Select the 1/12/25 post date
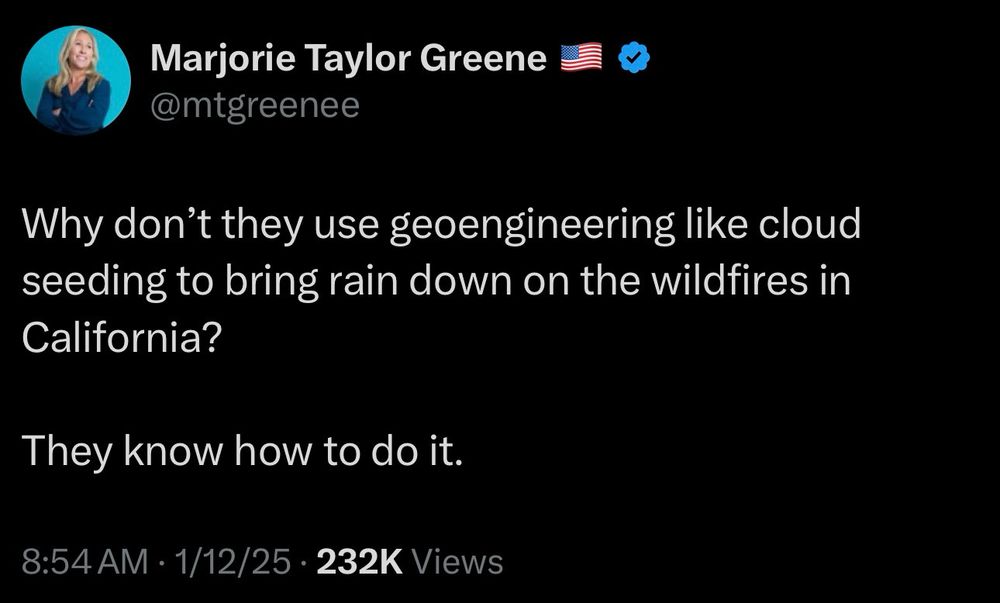 (x=228, y=562)
